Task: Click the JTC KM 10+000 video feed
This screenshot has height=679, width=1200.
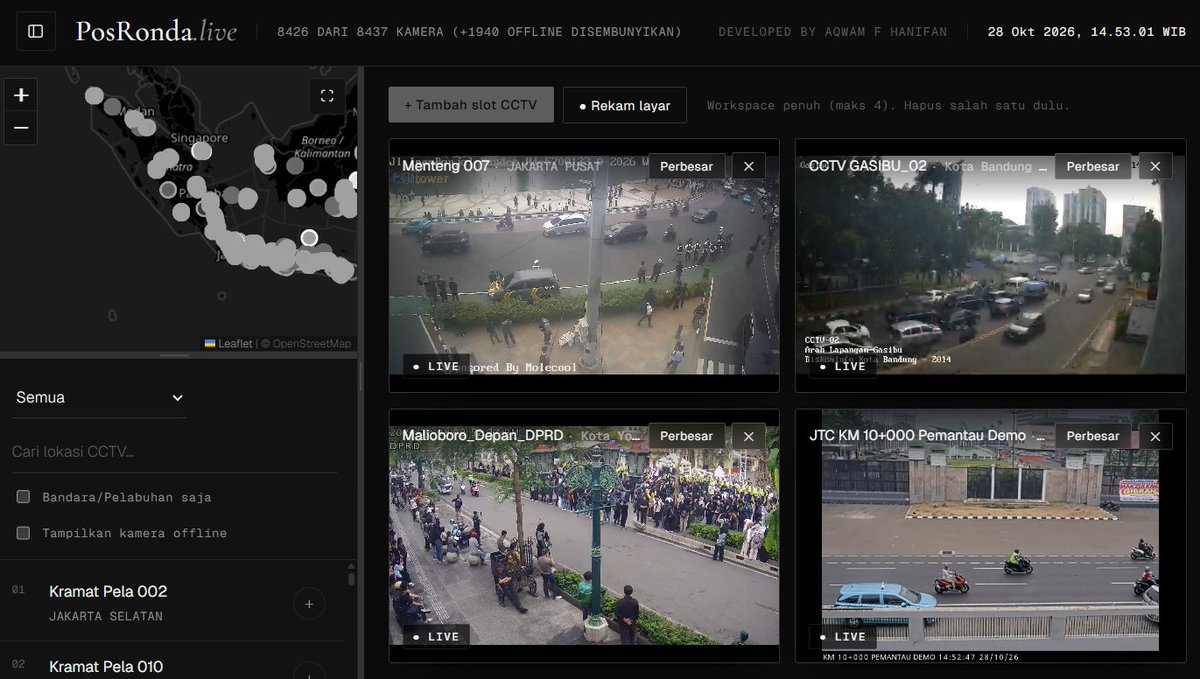Action: click(990, 535)
